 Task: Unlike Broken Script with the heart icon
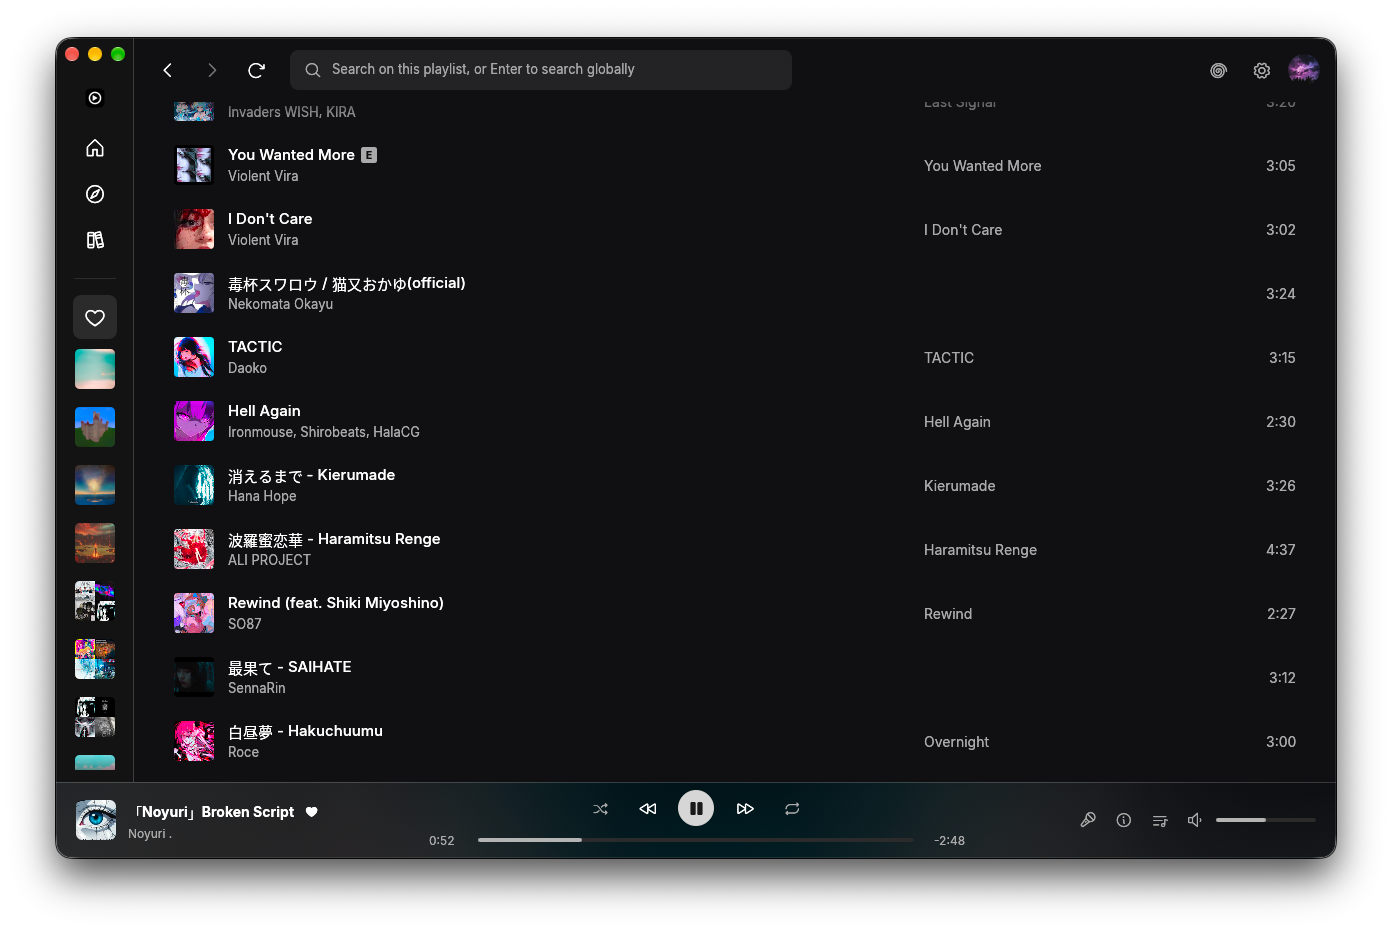312,812
